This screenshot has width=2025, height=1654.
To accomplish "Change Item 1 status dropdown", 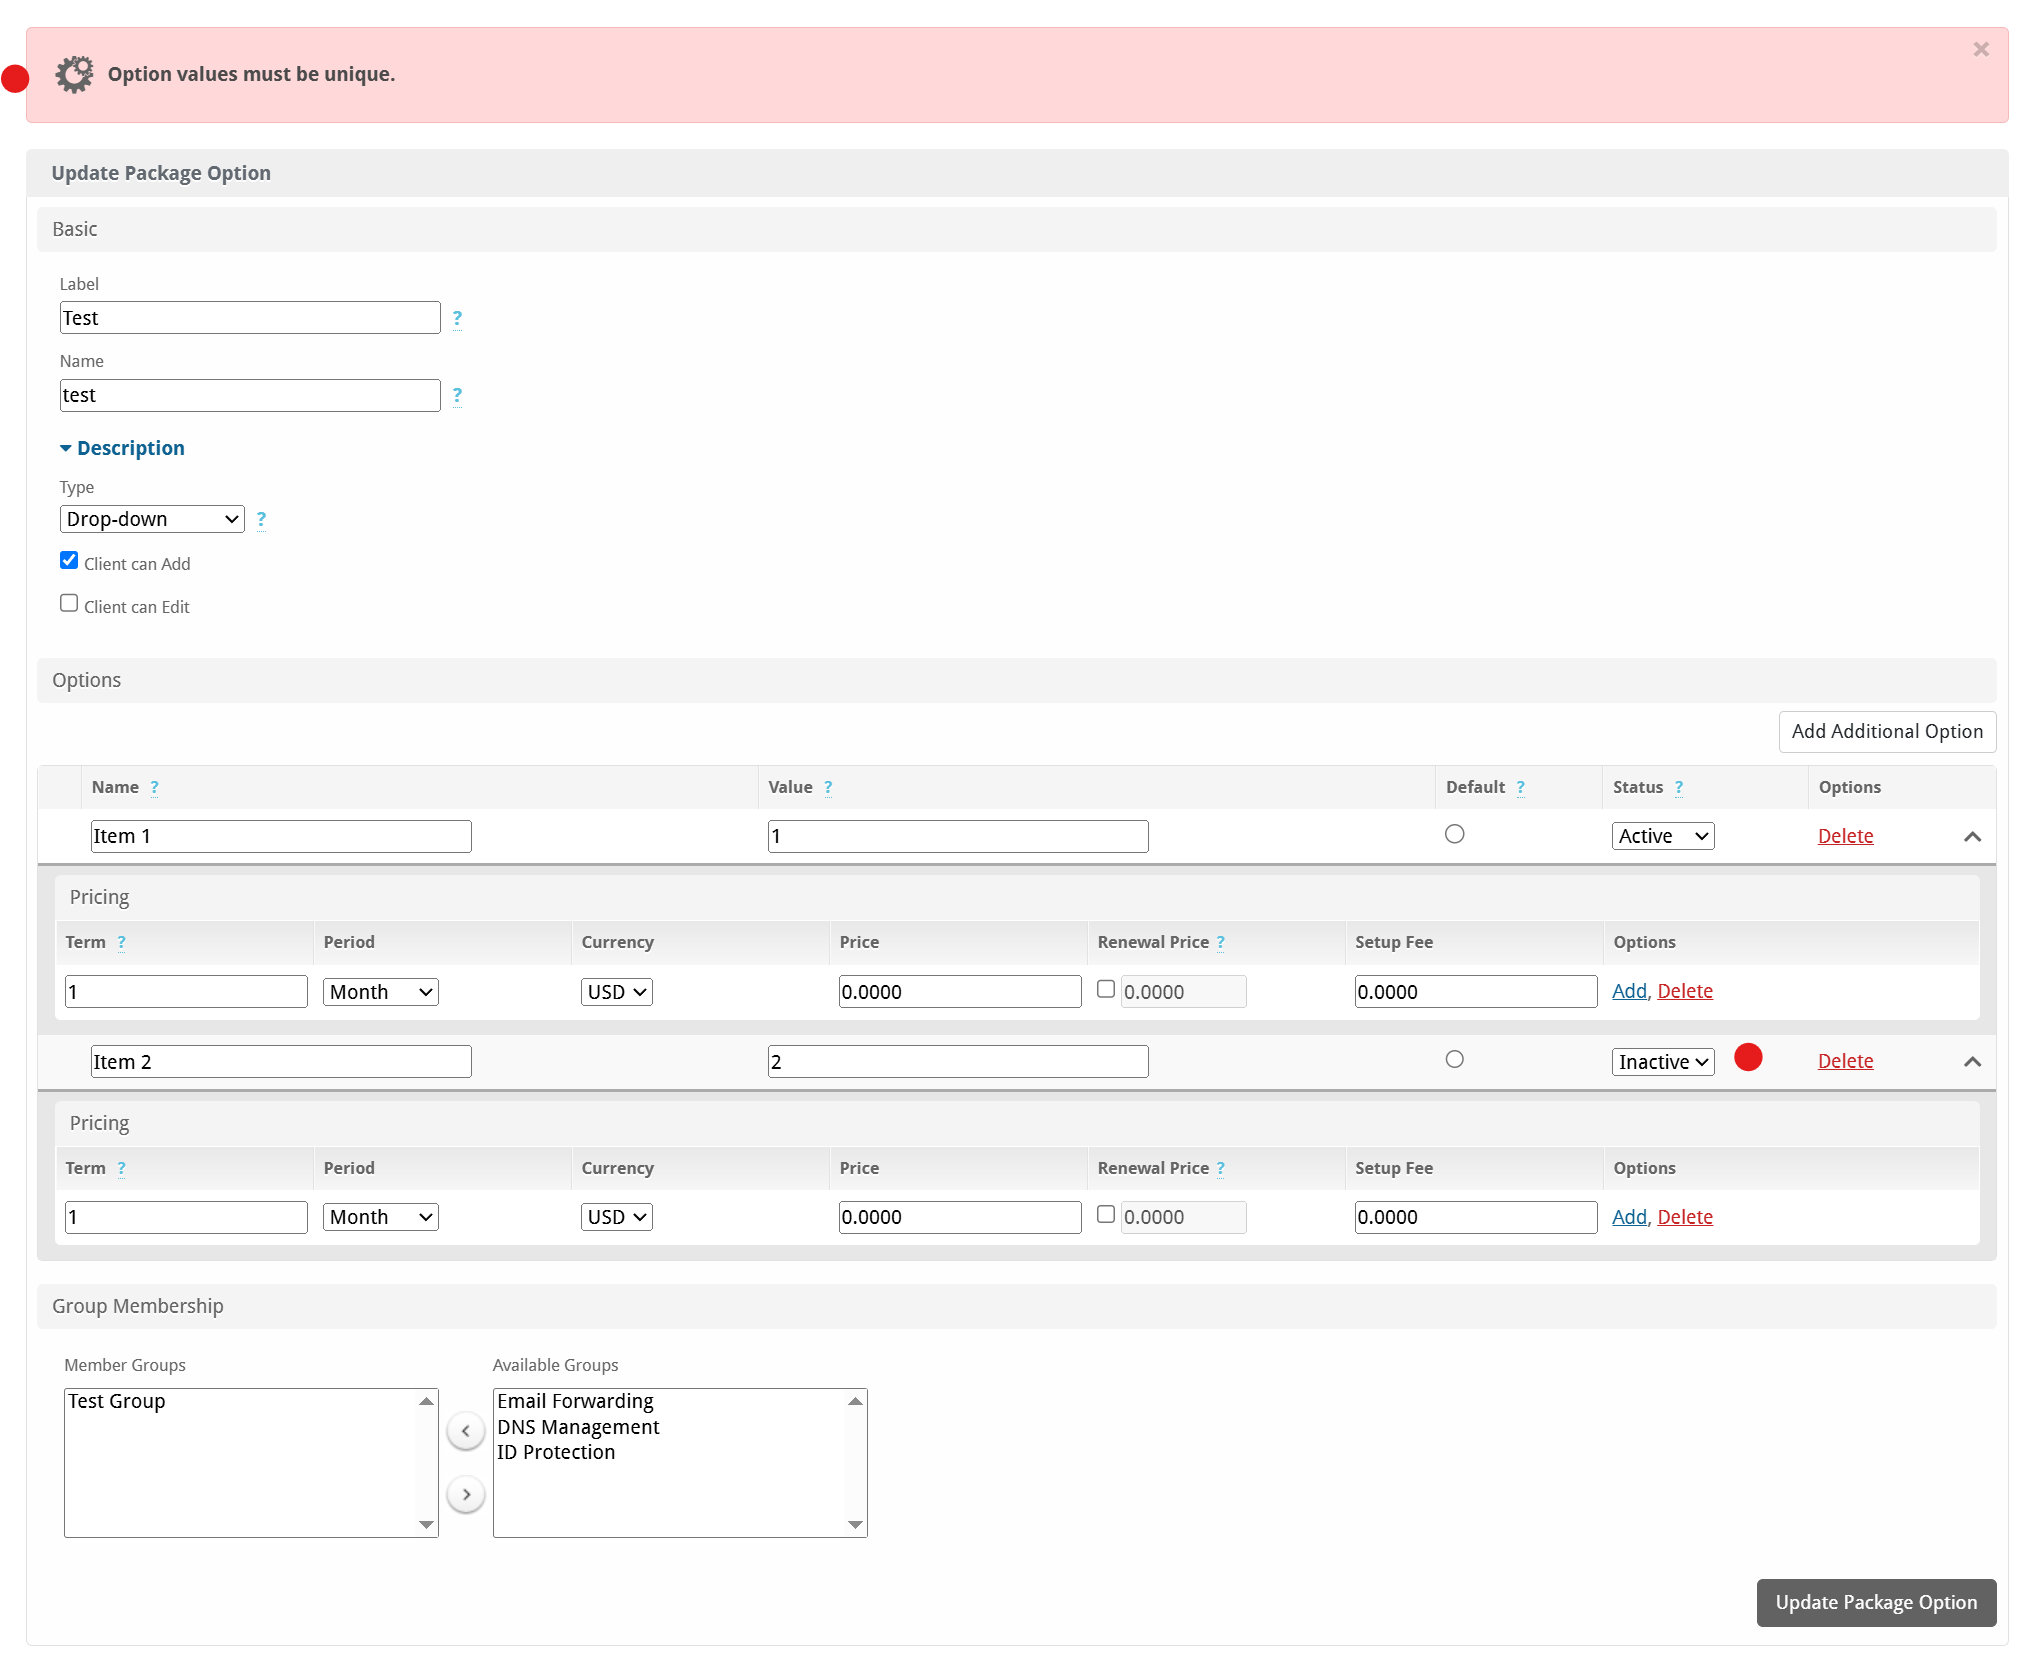I will coord(1663,836).
